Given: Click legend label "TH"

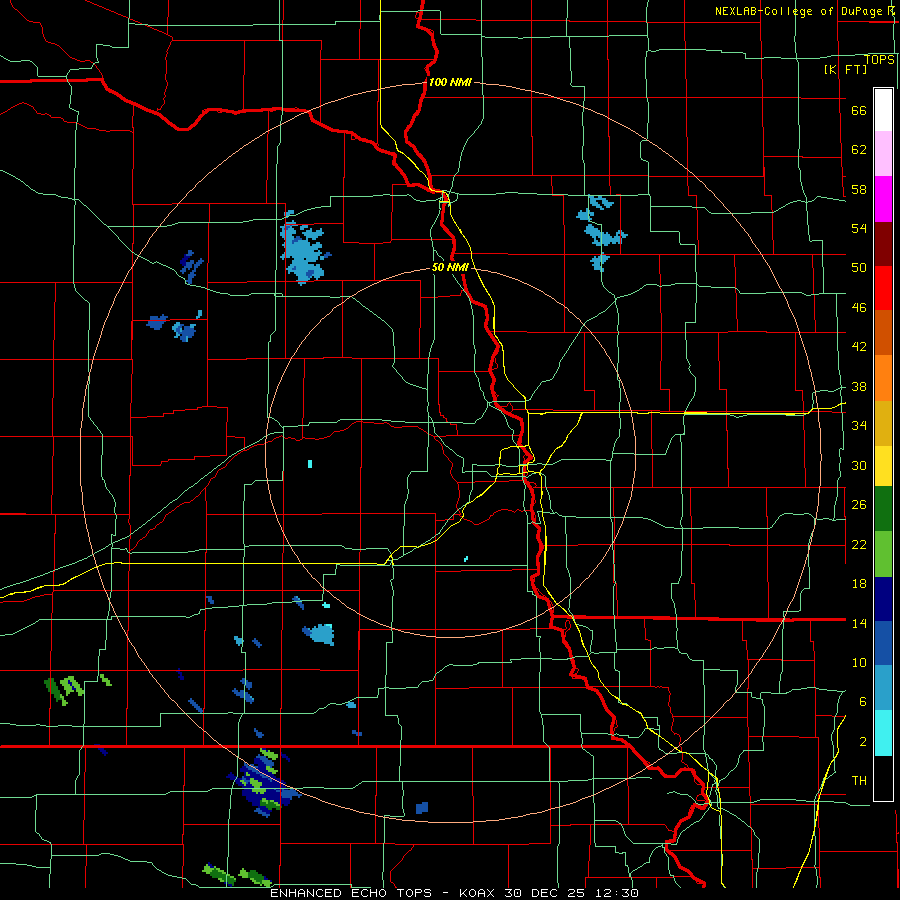Looking at the screenshot, I should click(859, 781).
